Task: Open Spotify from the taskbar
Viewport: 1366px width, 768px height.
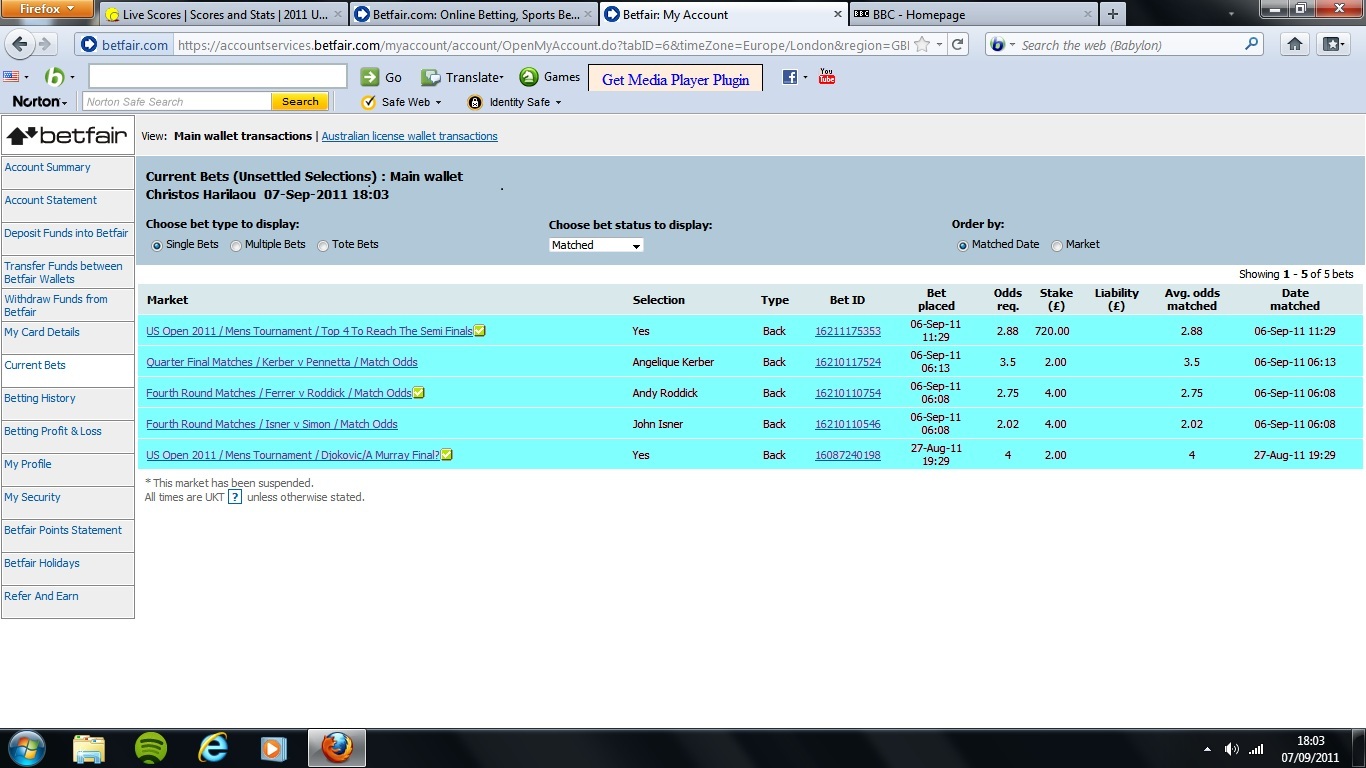Action: point(151,748)
